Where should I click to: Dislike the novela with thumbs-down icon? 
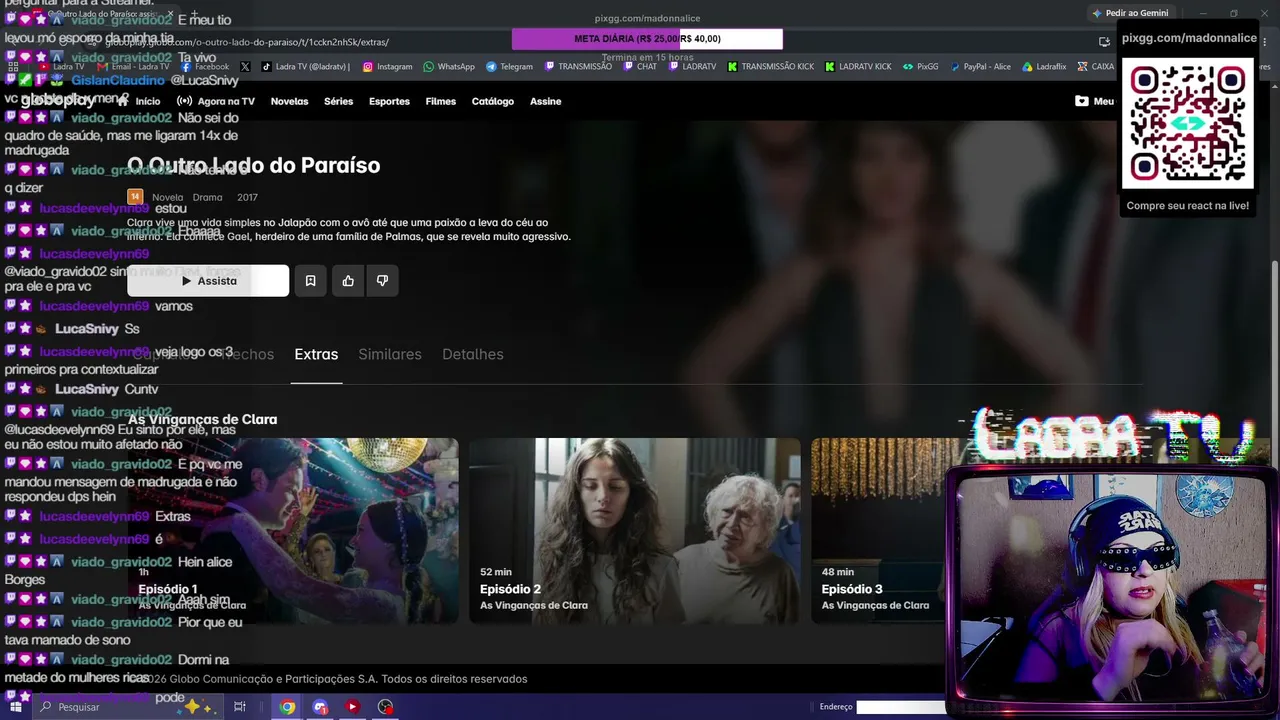(x=382, y=281)
